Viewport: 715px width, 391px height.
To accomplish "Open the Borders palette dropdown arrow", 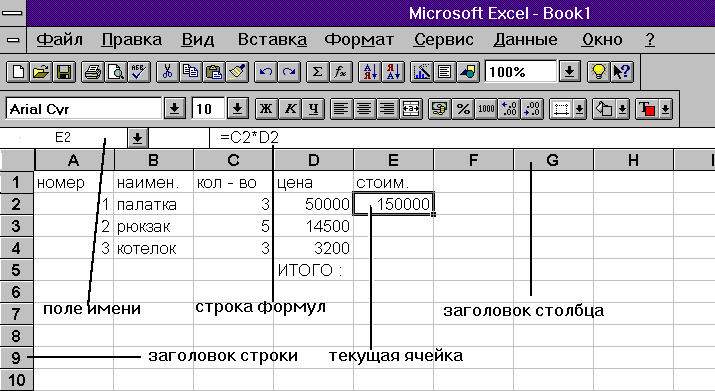I will tap(580, 109).
